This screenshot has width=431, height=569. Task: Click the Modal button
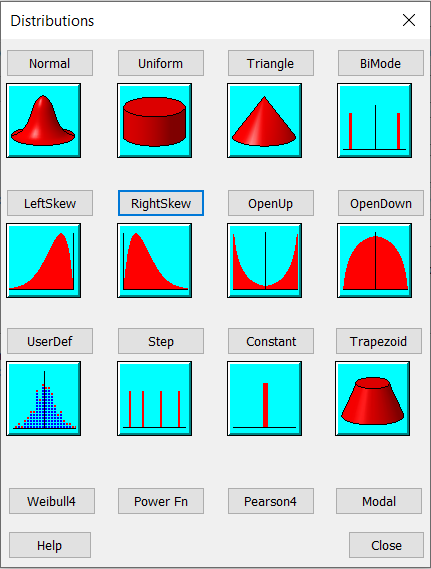coord(379,501)
